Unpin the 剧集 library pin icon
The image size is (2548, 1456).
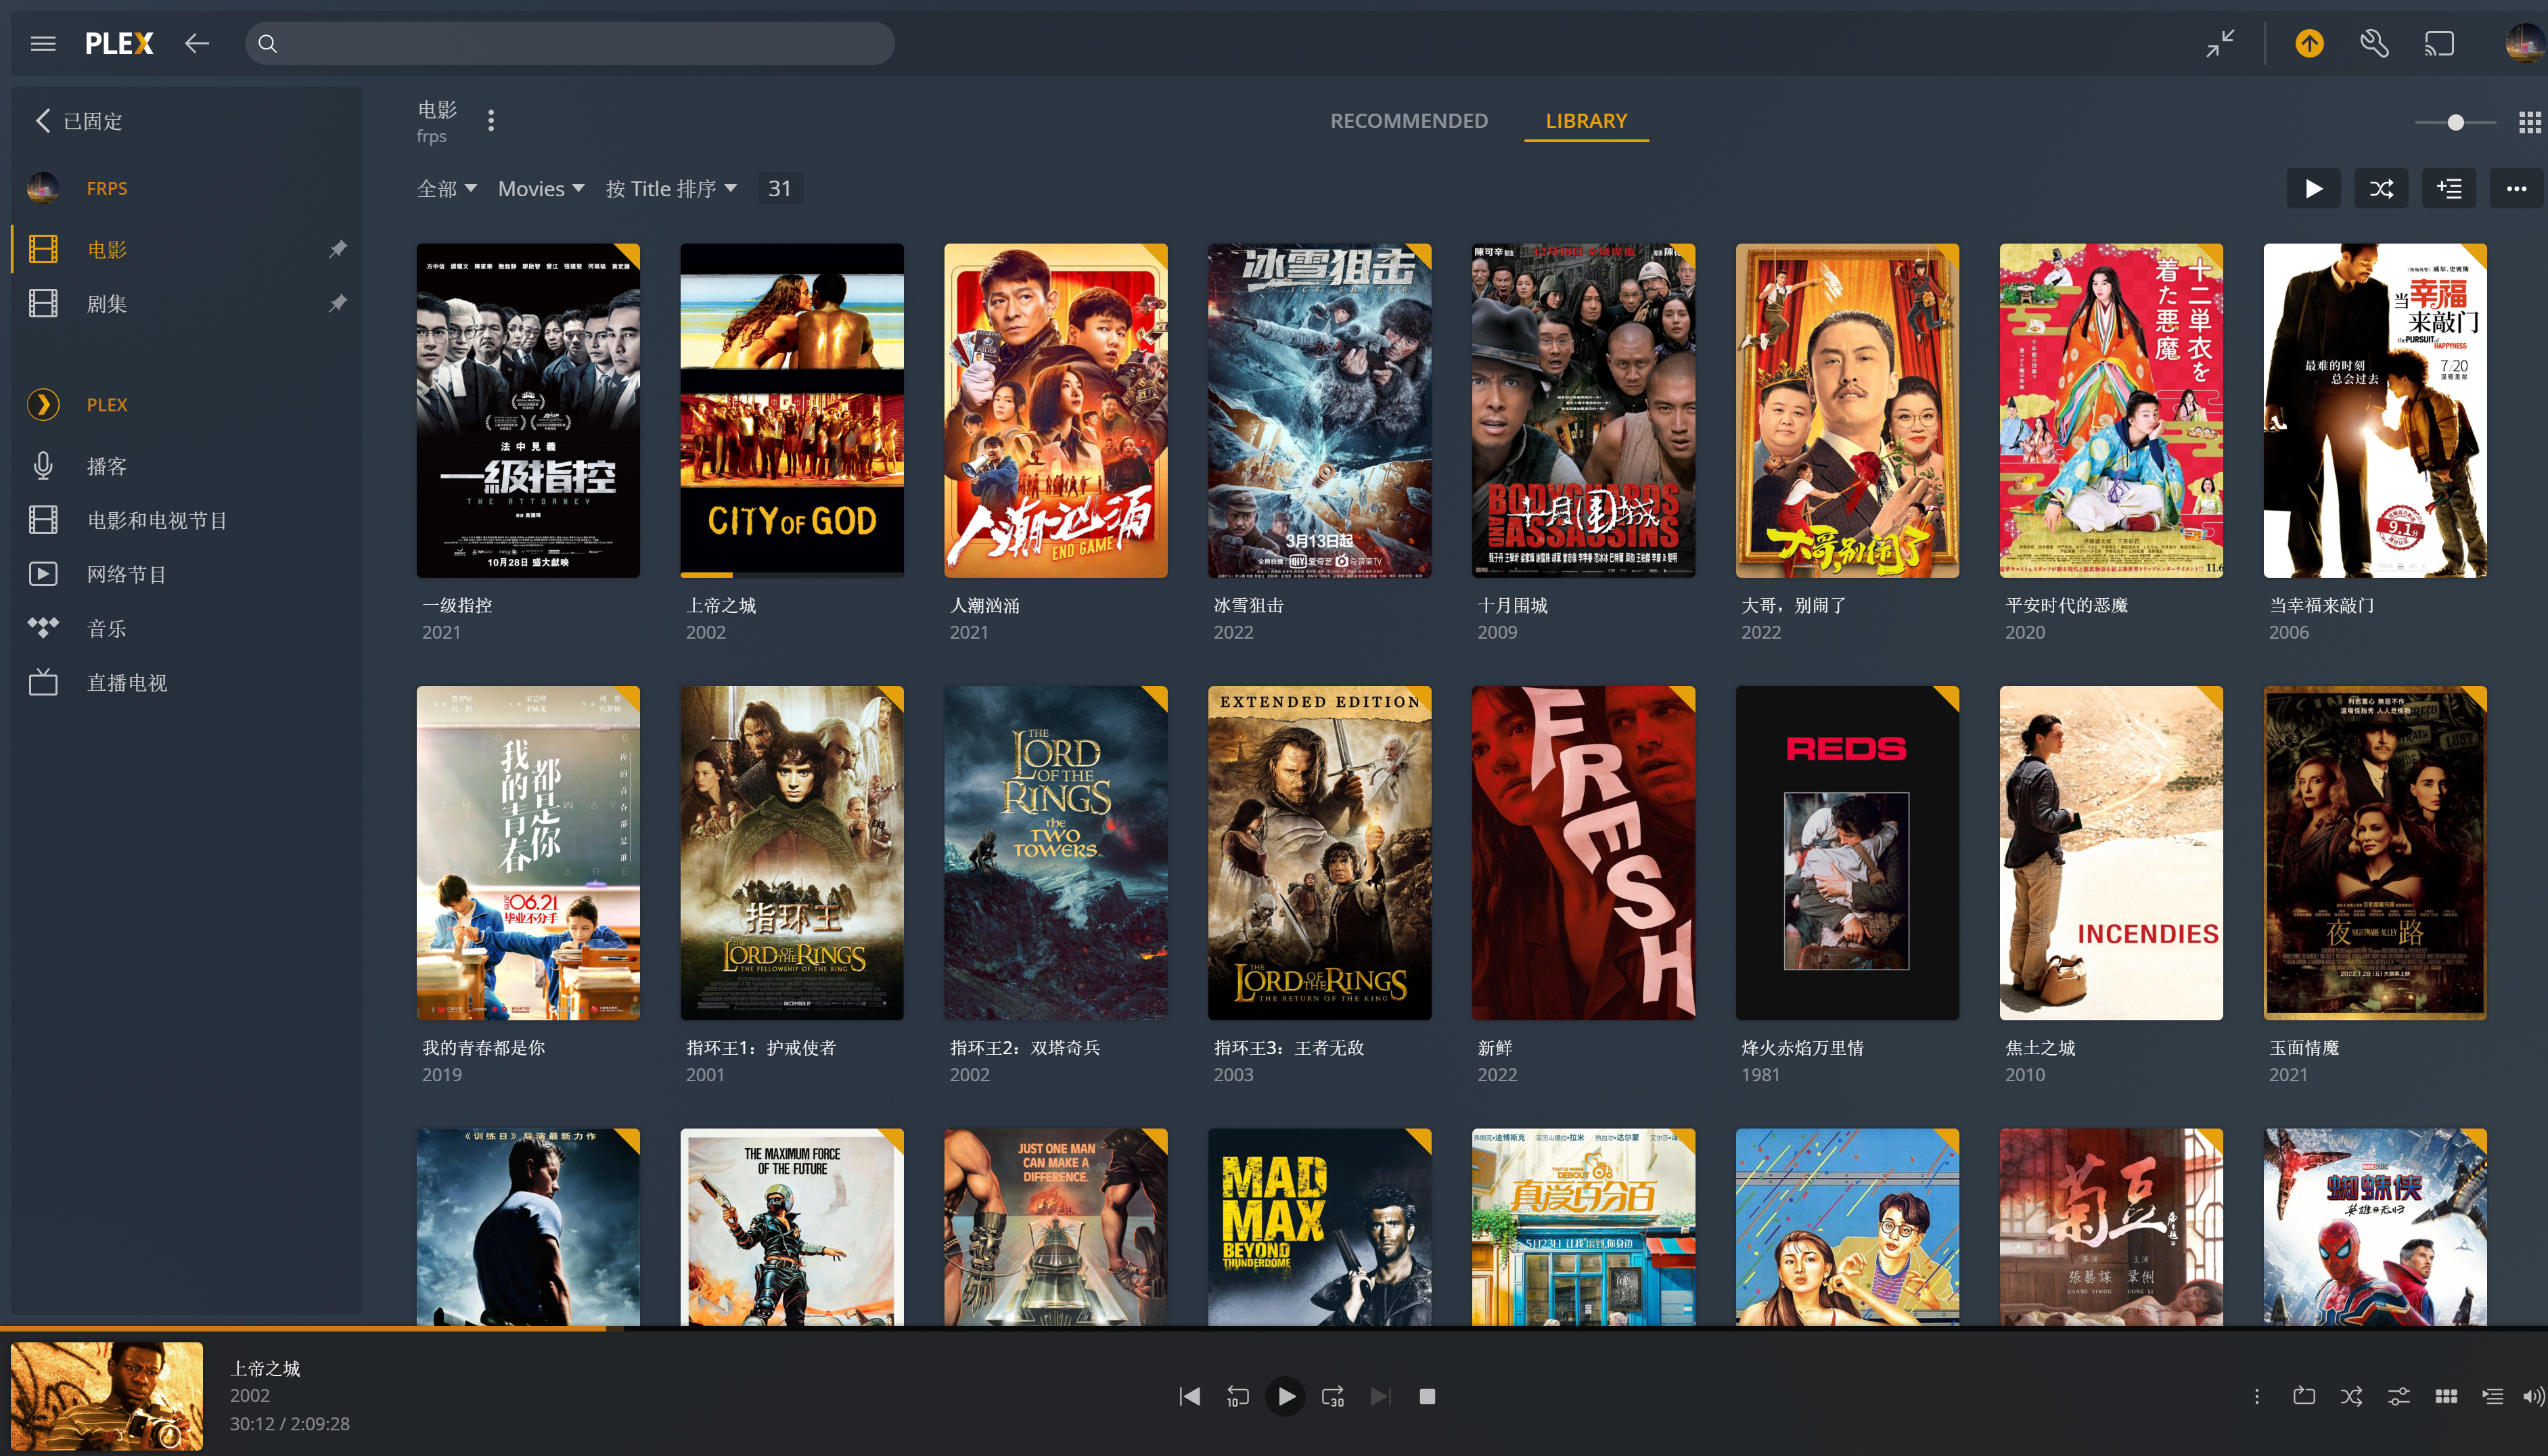click(338, 303)
